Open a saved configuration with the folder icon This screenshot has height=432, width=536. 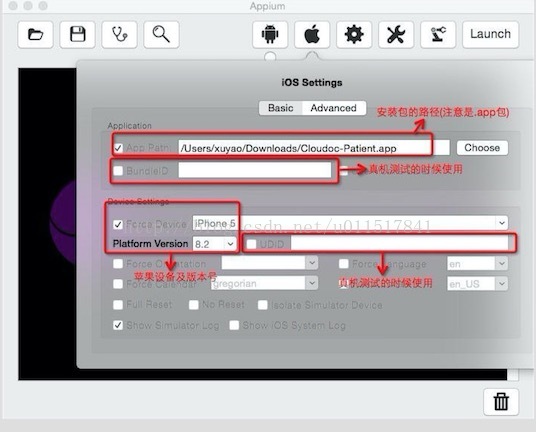pos(36,34)
